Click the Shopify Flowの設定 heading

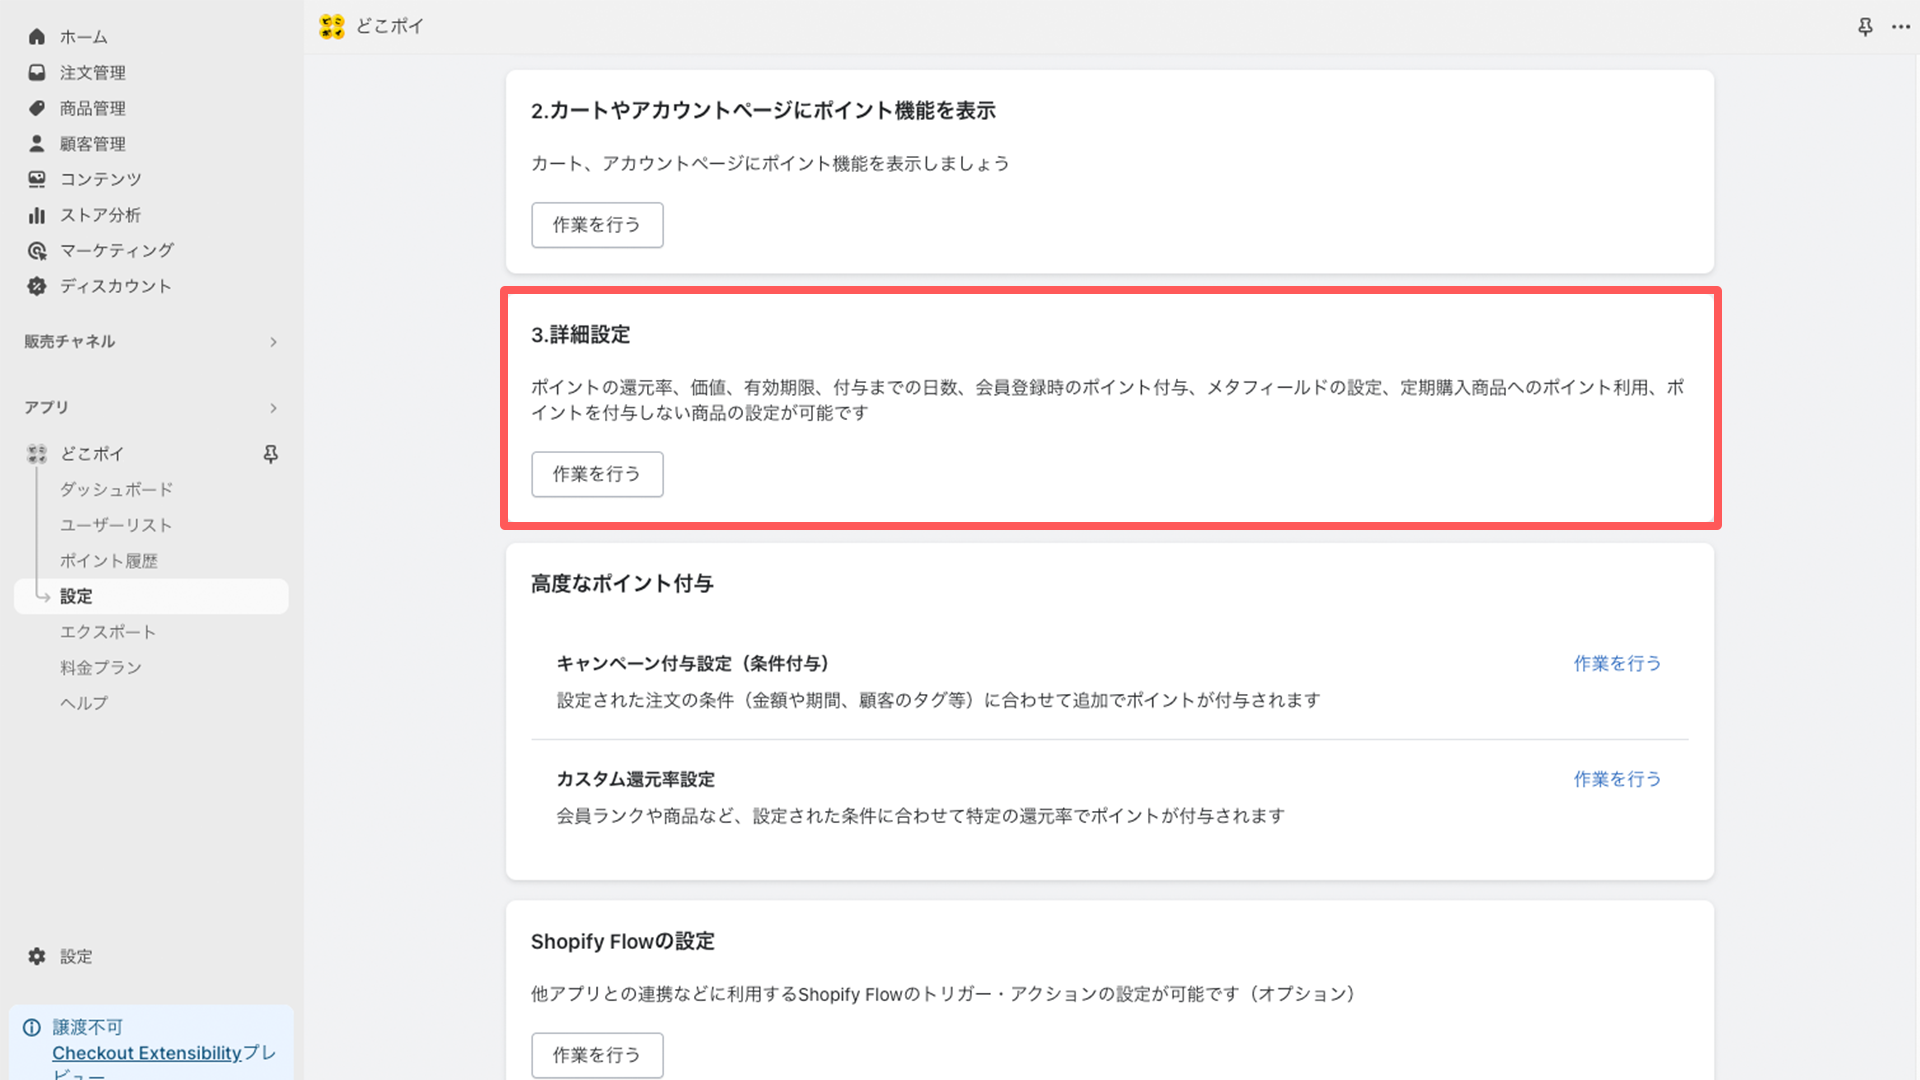(623, 942)
